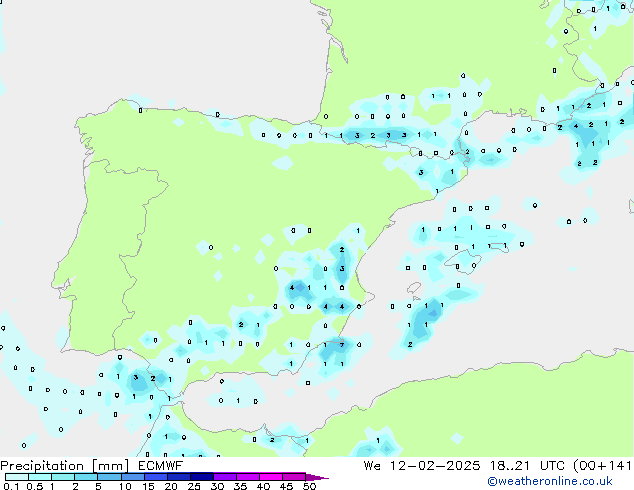634x490 pixels.
Task: Click the legend scale label '20'
Action: 171,486
